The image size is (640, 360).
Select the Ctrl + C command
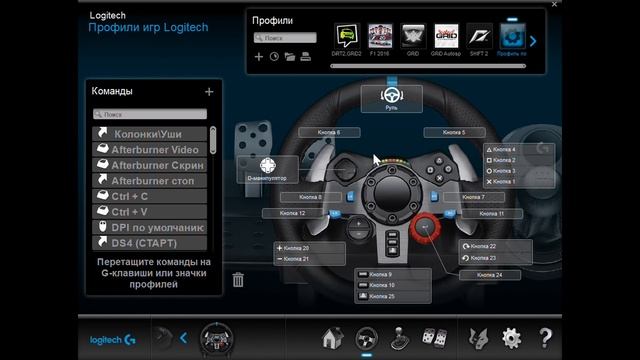coord(150,196)
